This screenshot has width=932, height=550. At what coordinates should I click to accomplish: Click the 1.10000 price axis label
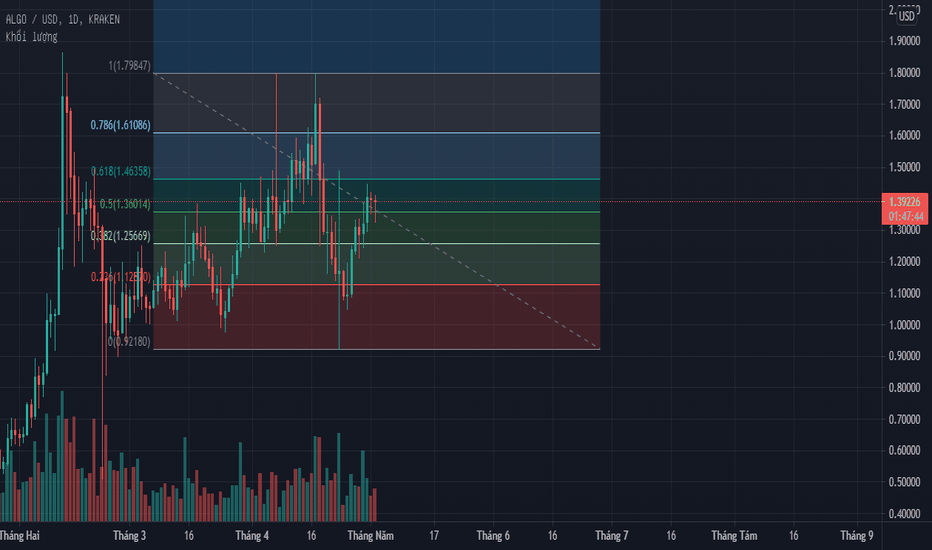pyautogui.click(x=905, y=293)
